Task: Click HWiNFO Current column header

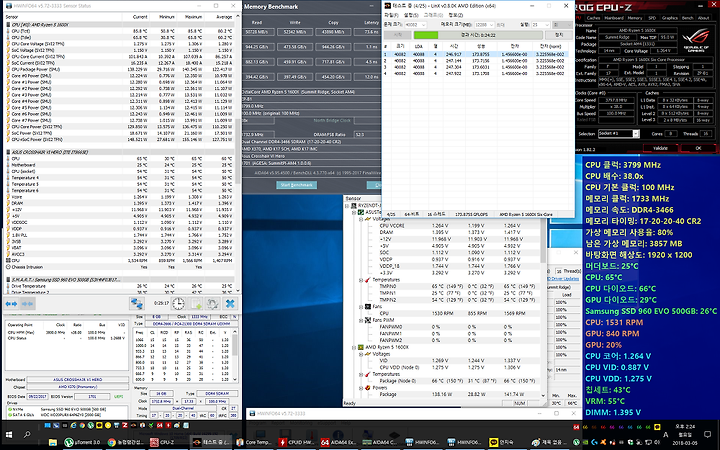Action: point(136,17)
